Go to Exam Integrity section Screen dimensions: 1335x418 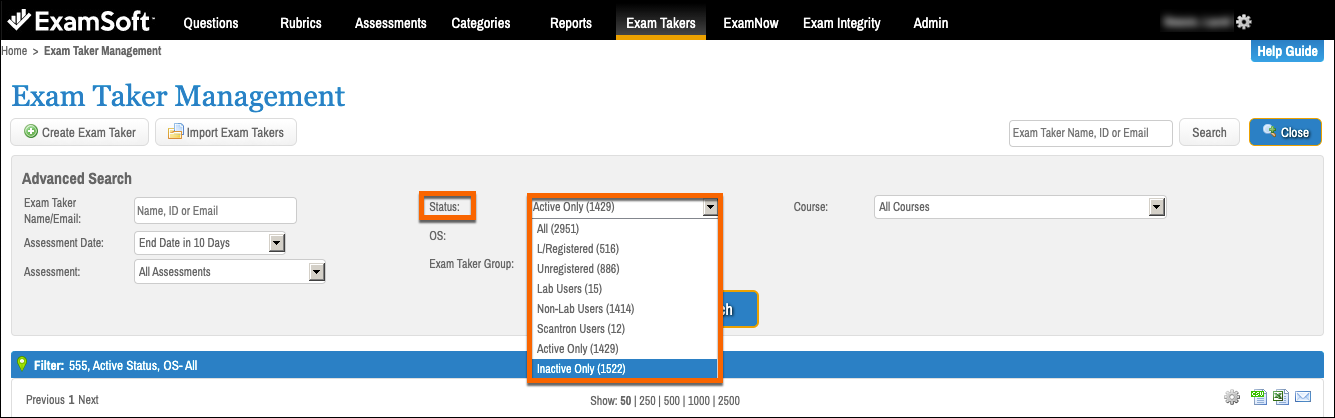pyautogui.click(x=844, y=22)
